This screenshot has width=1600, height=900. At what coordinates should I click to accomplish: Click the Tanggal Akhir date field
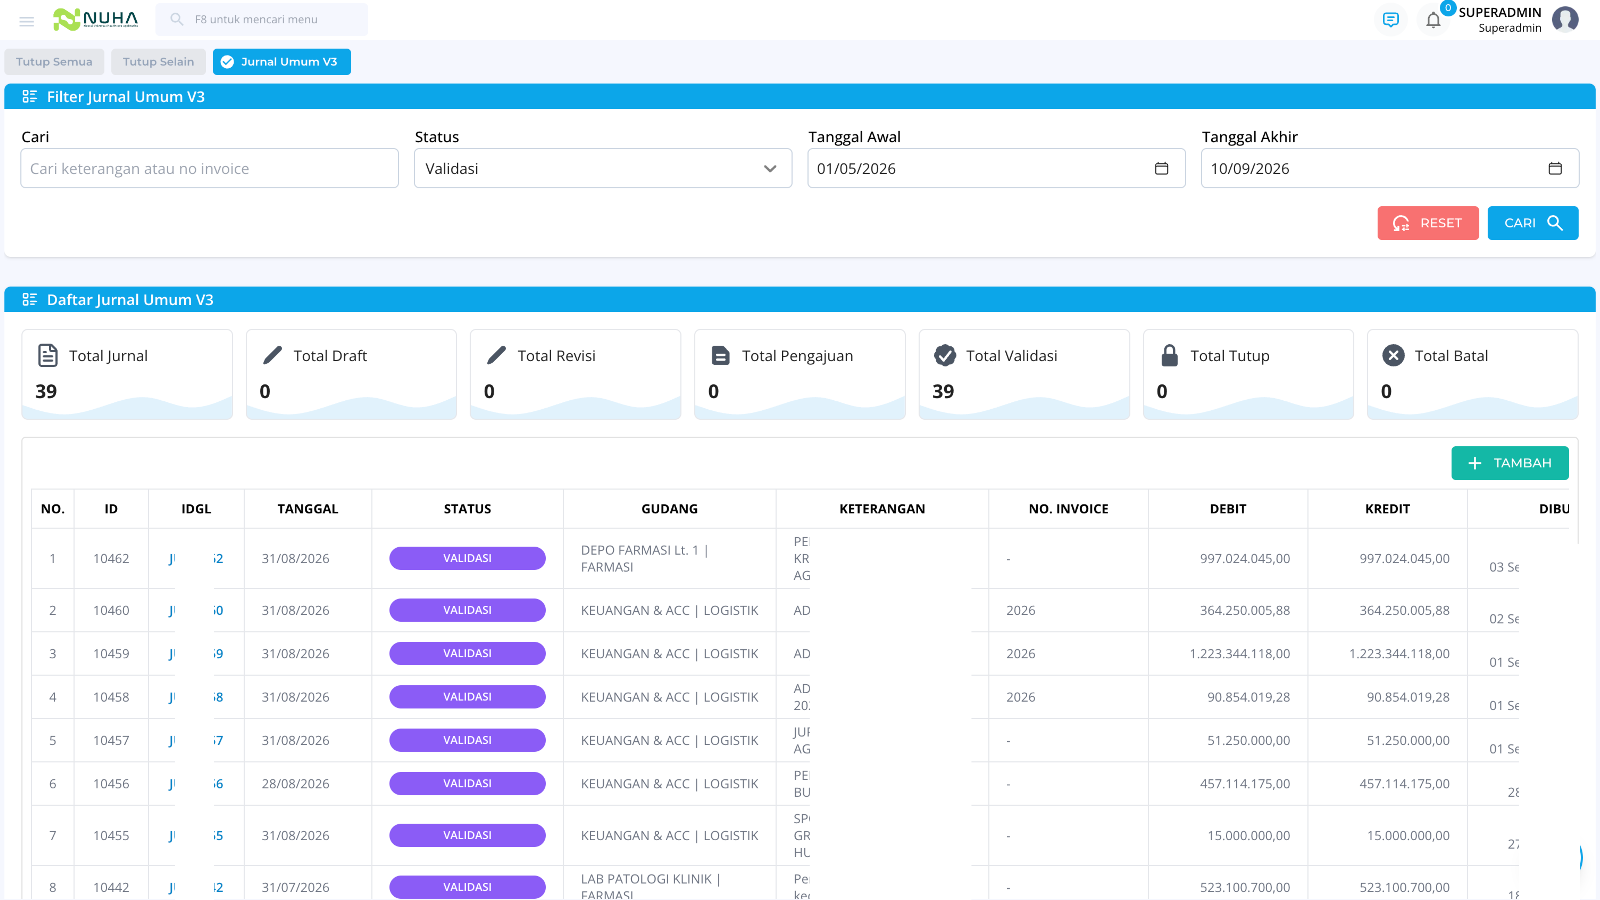[x=1390, y=169]
